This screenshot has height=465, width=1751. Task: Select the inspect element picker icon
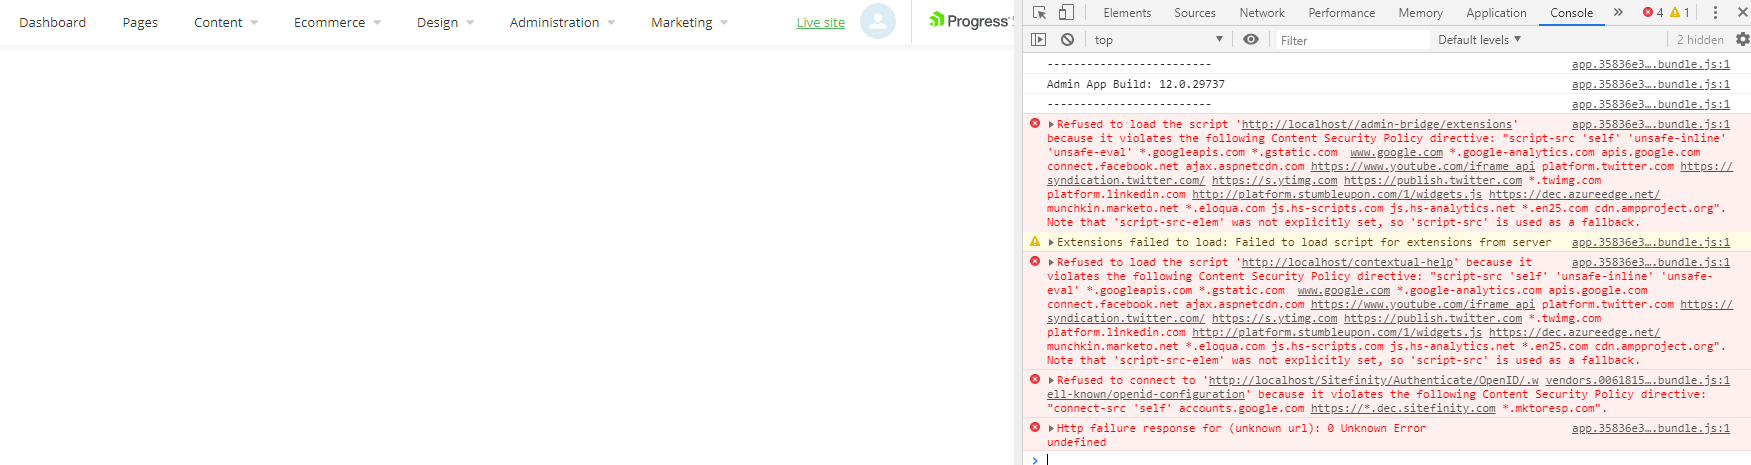coord(1040,13)
